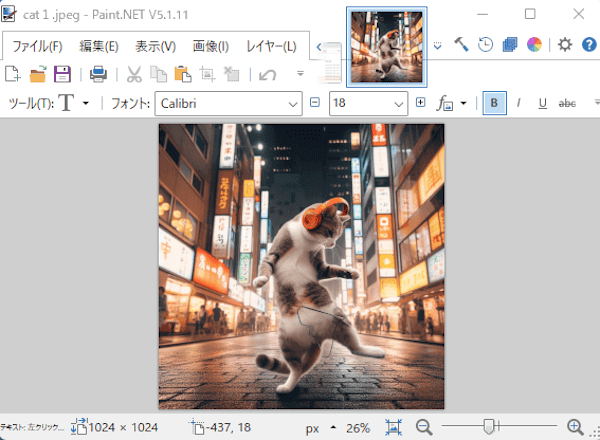
Task: Crop to selection icon
Action: pyautogui.click(x=207, y=74)
